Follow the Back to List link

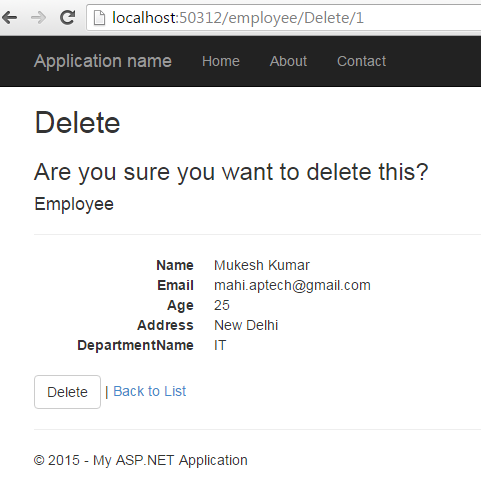click(150, 391)
